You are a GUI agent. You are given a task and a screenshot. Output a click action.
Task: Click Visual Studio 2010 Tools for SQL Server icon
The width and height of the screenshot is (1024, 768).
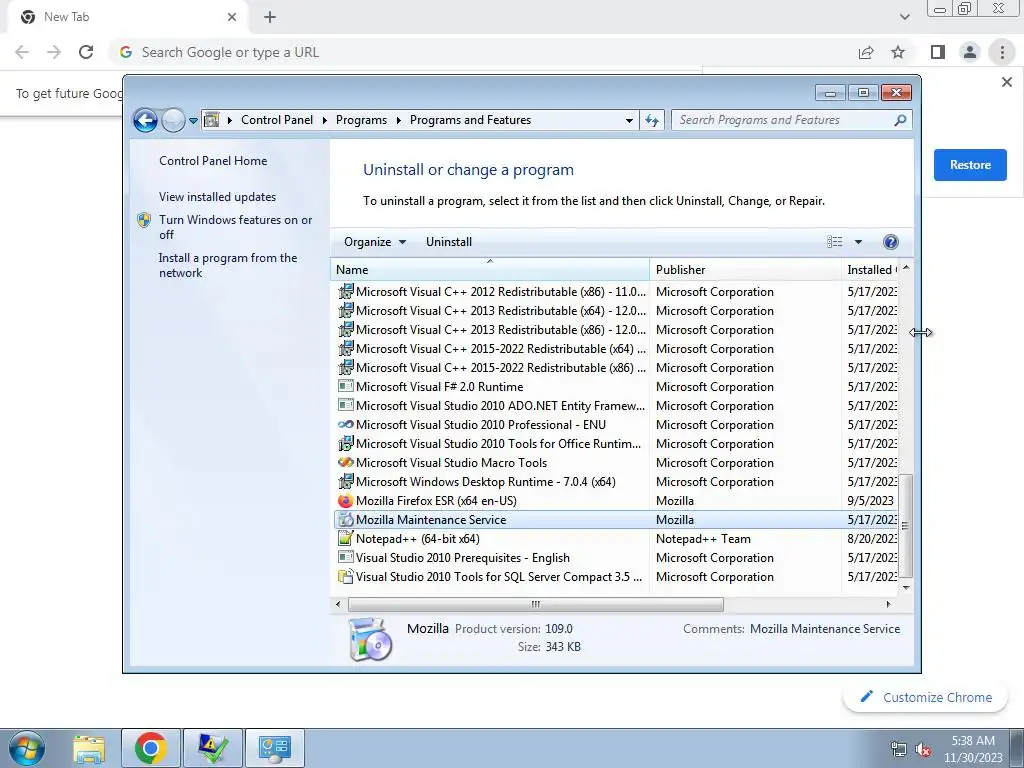(345, 577)
